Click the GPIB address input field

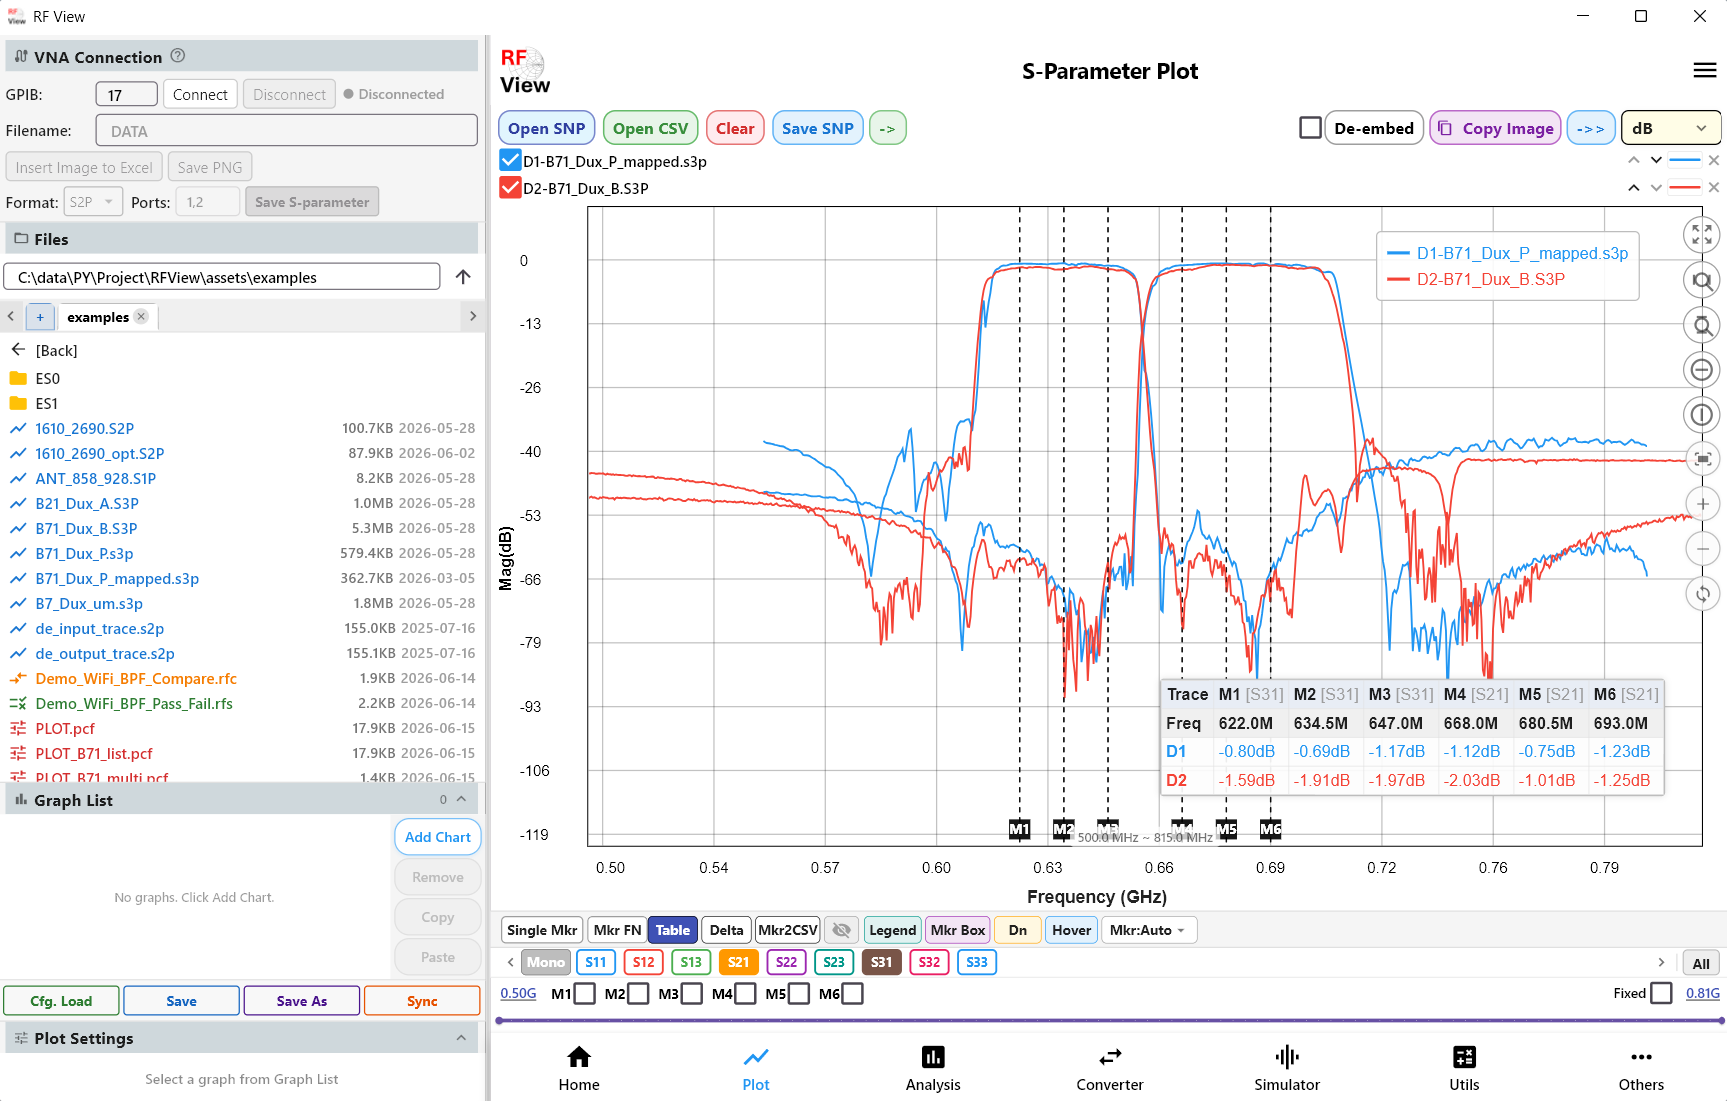point(126,94)
